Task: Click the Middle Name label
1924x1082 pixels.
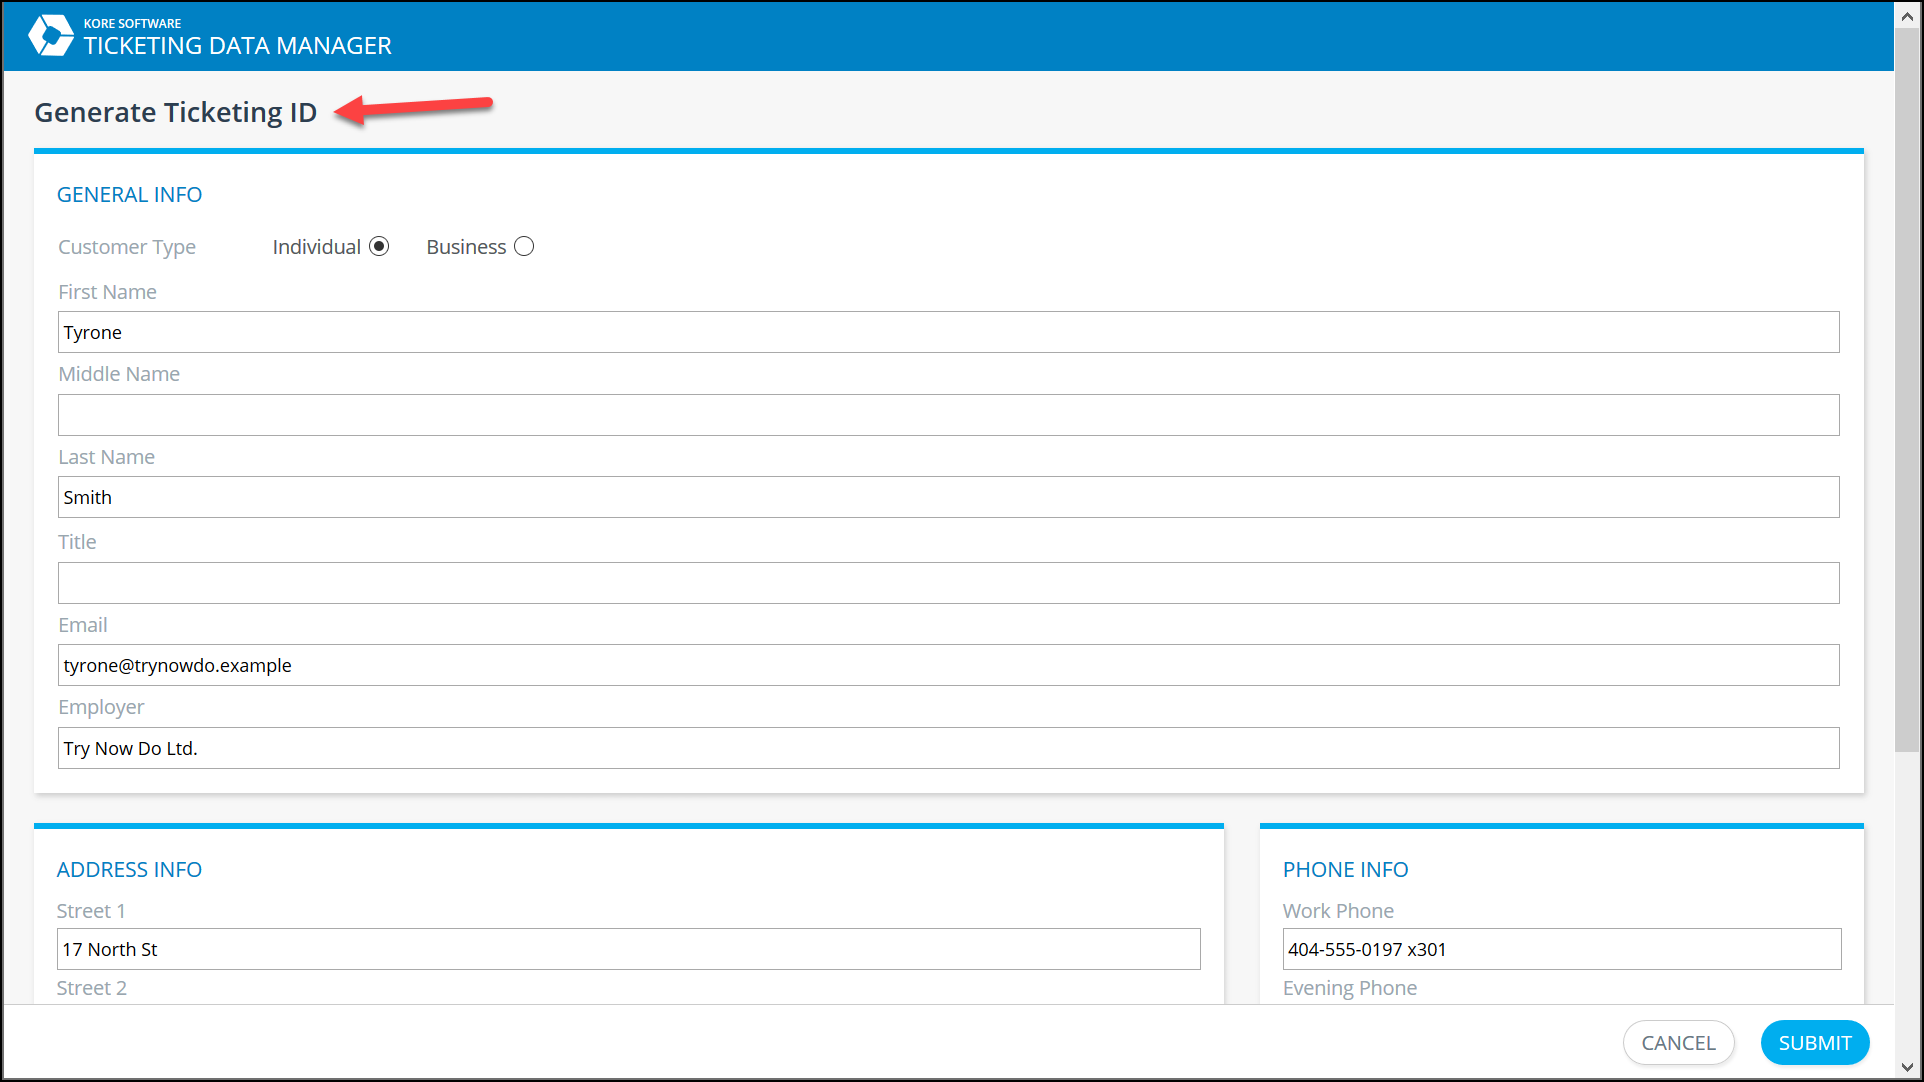Action: (119, 374)
